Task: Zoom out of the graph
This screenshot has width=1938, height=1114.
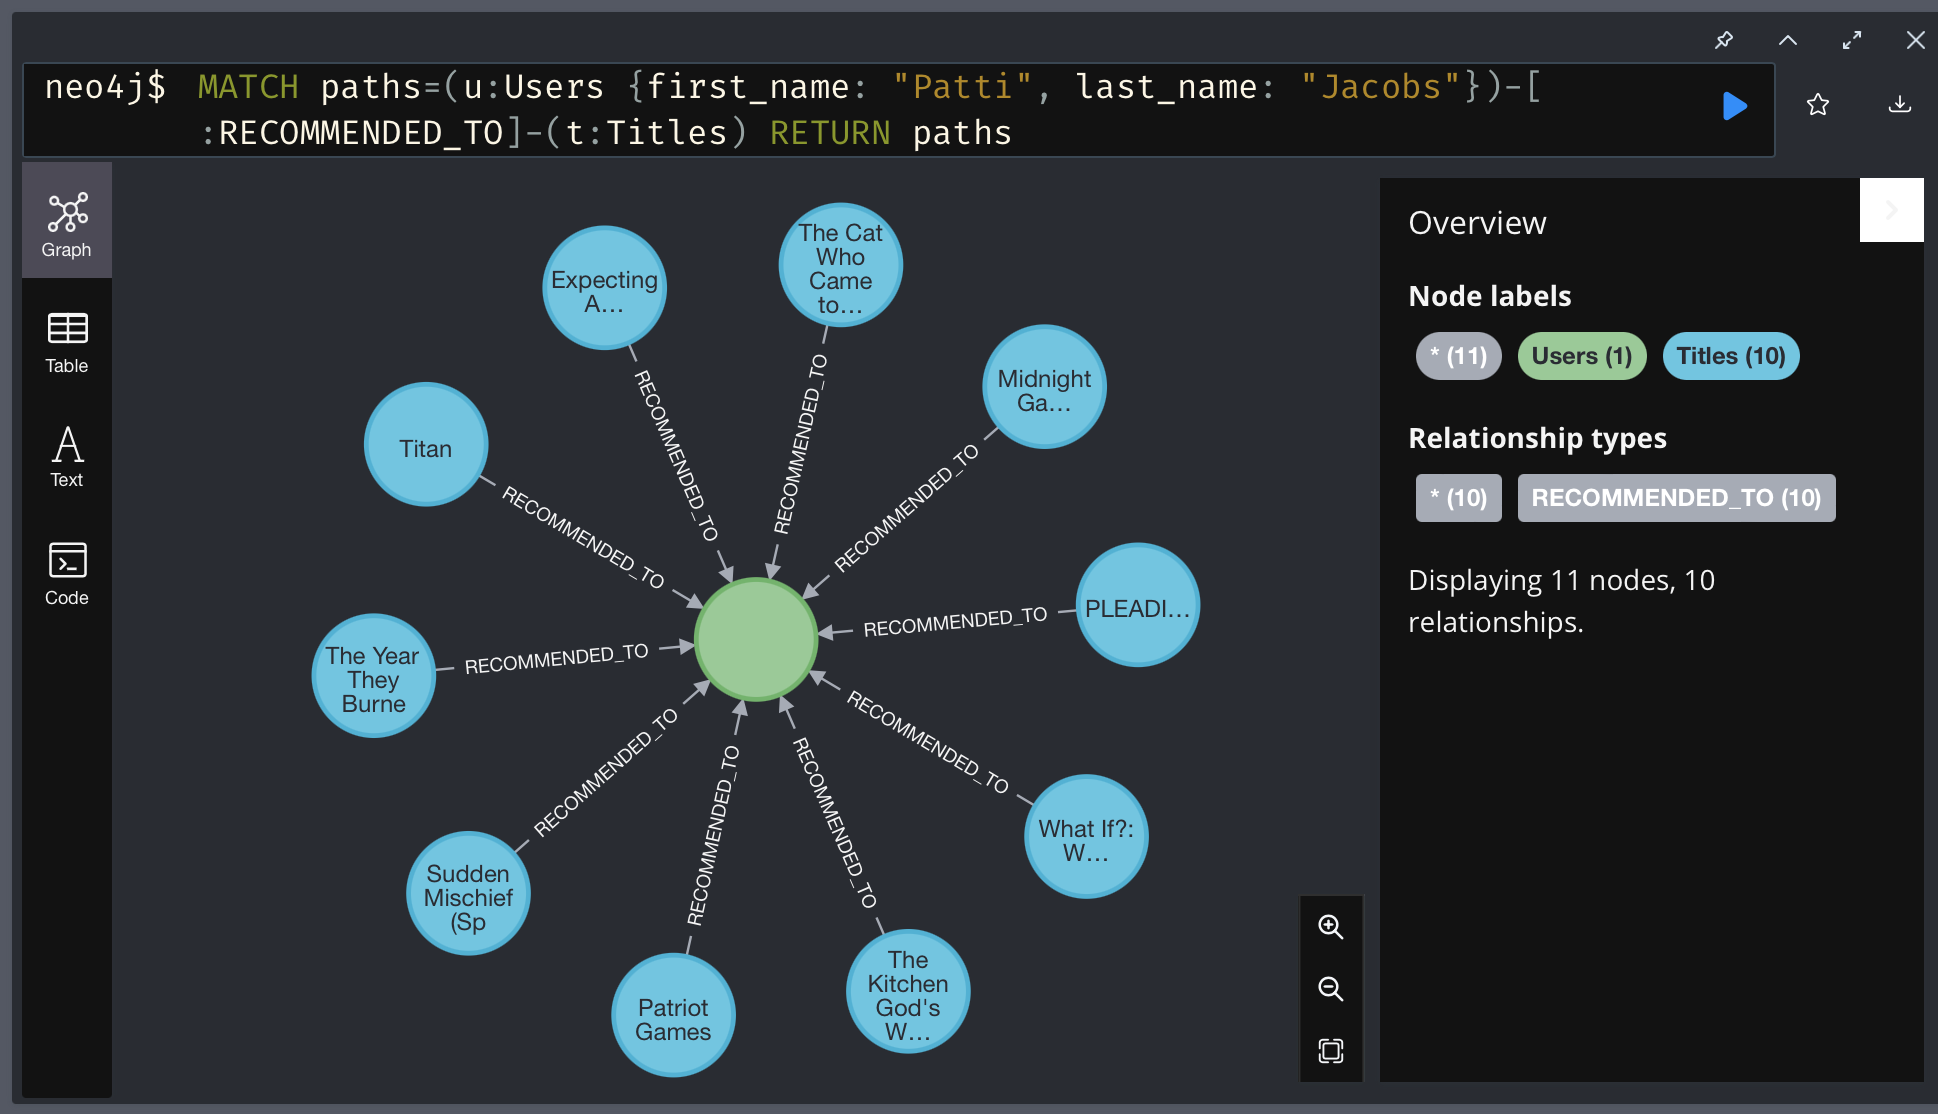Action: [1330, 989]
